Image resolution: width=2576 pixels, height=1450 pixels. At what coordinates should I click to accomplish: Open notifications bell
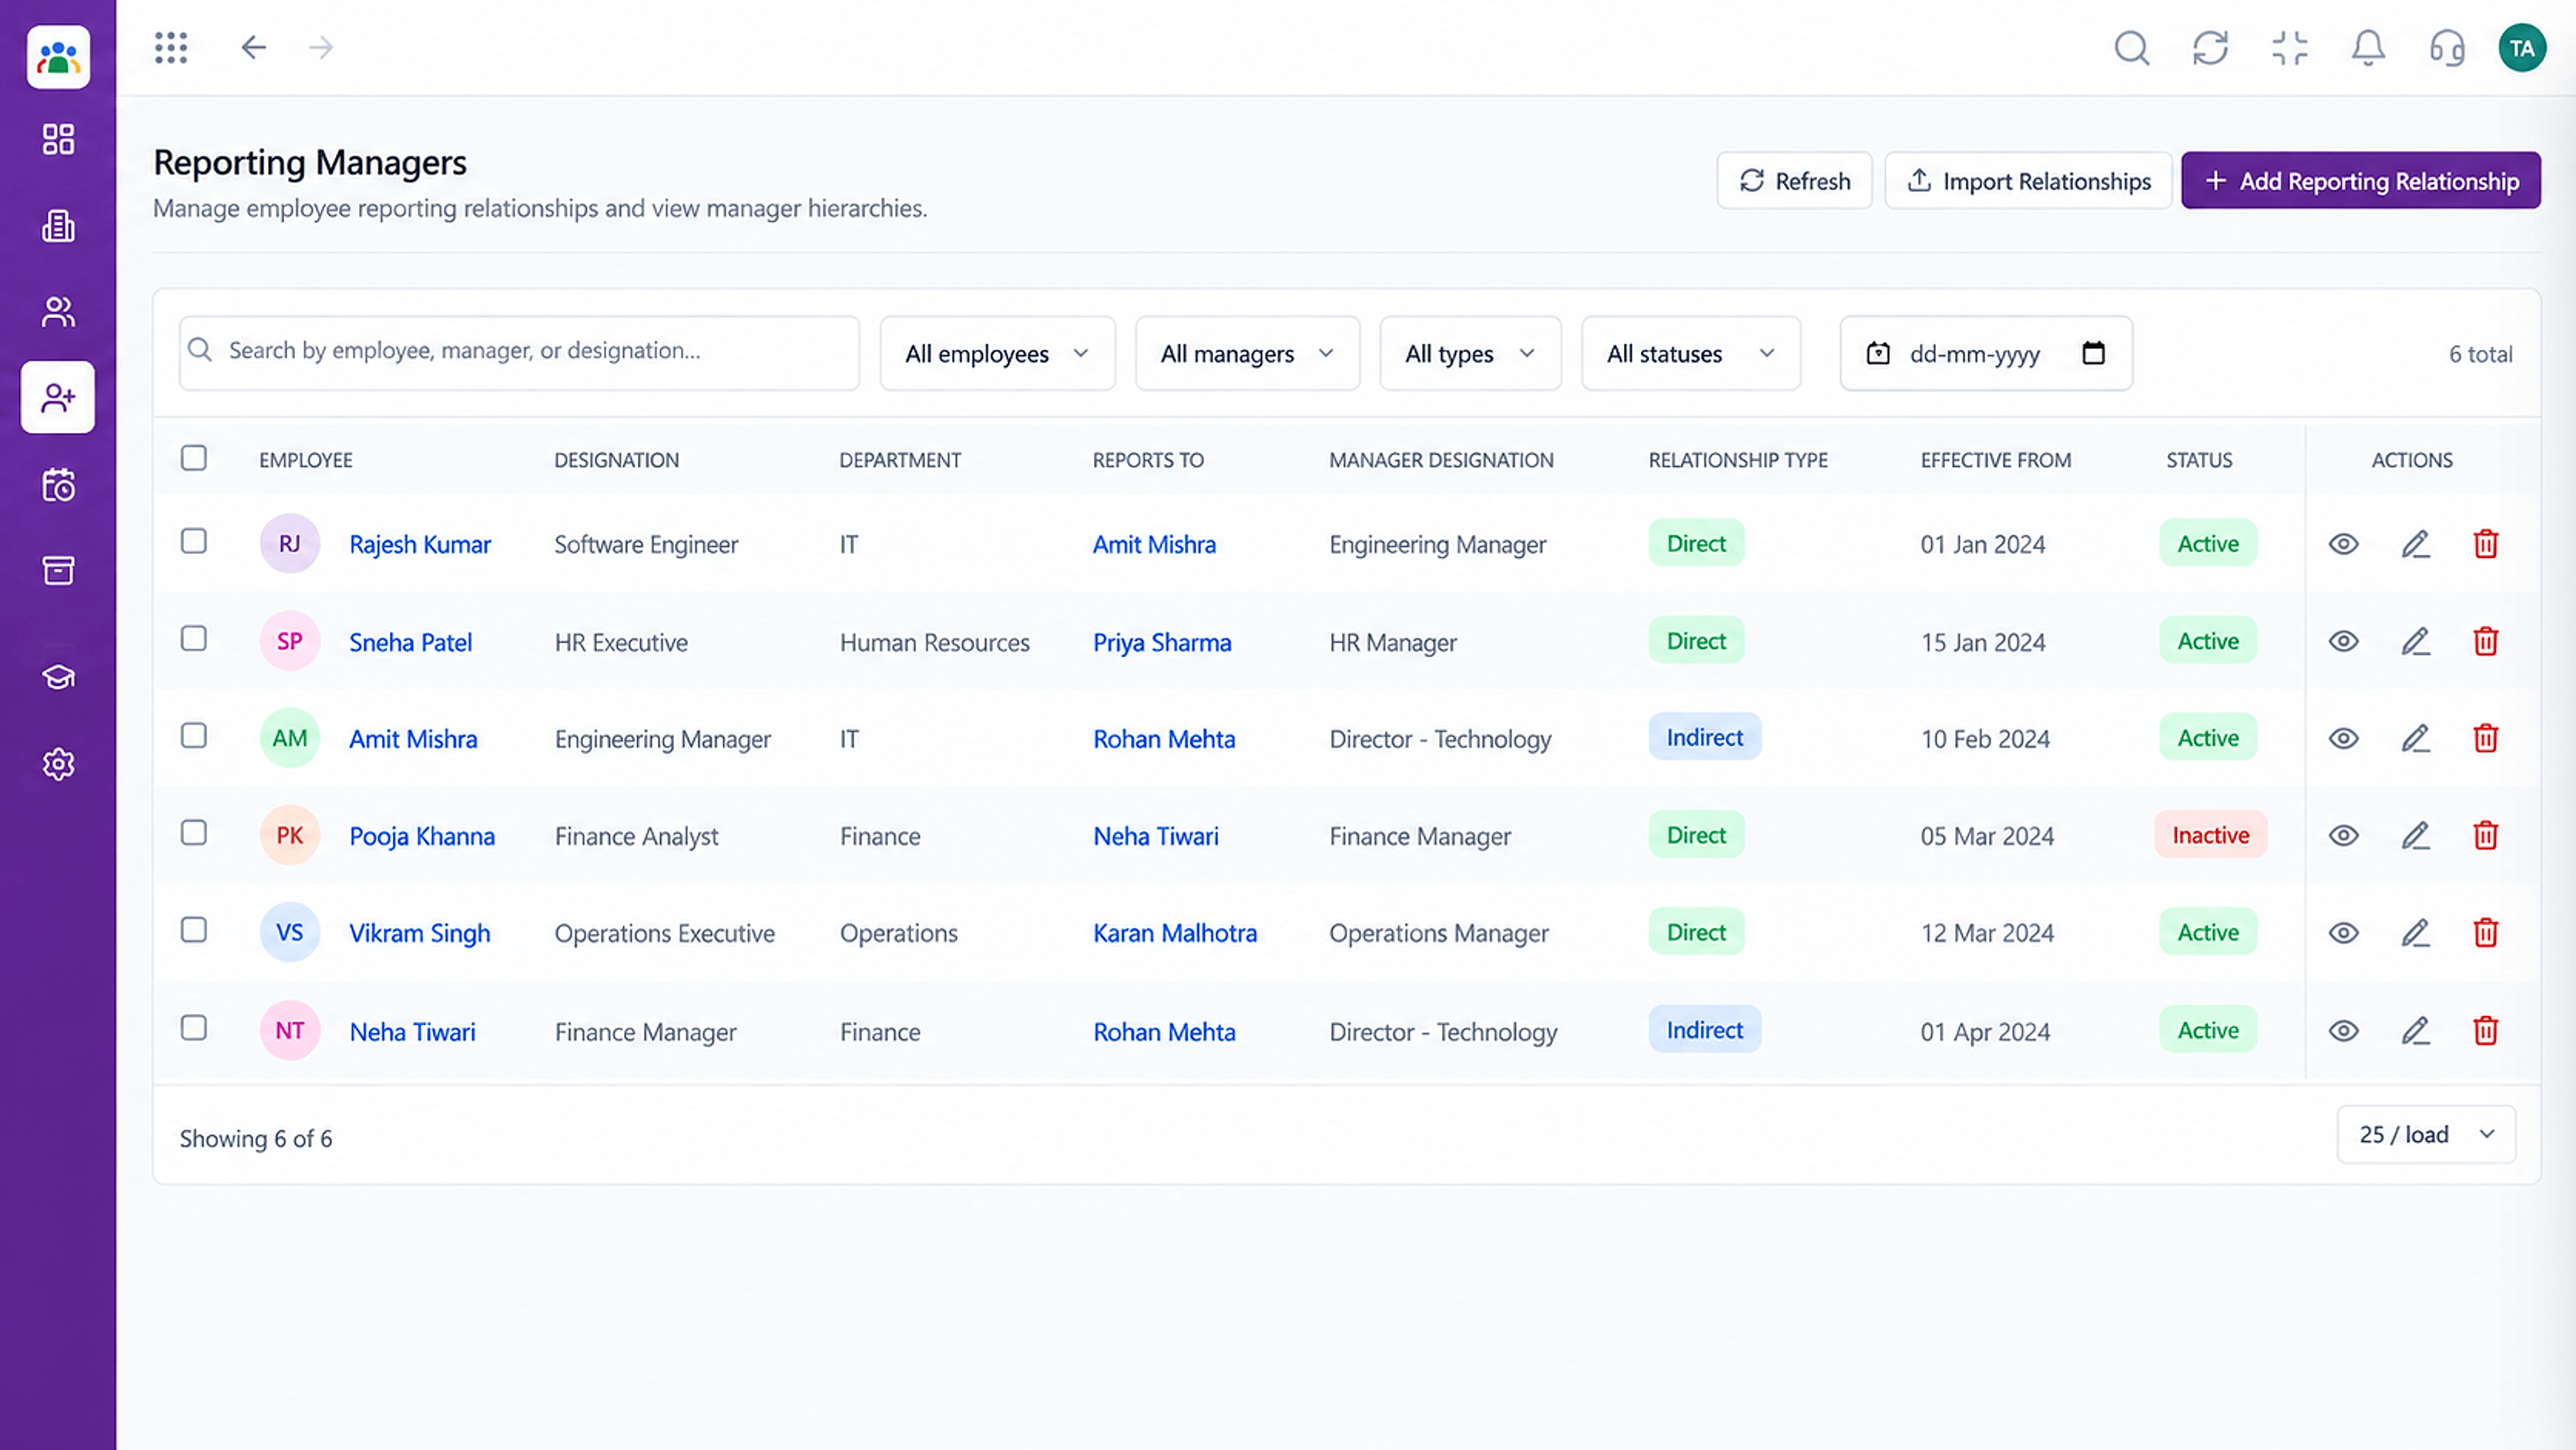[2368, 47]
